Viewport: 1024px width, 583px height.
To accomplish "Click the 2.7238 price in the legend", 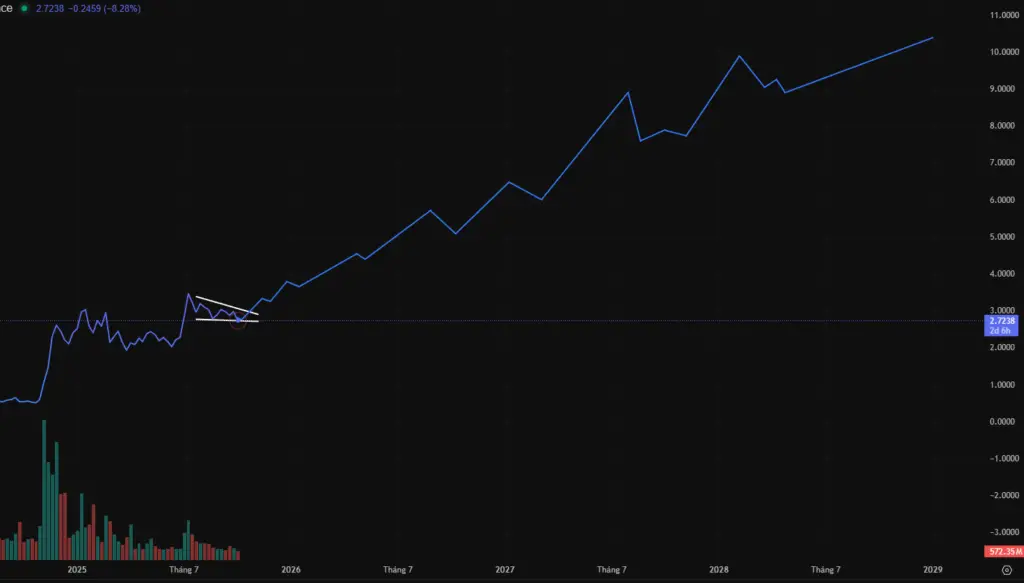I will [50, 7].
